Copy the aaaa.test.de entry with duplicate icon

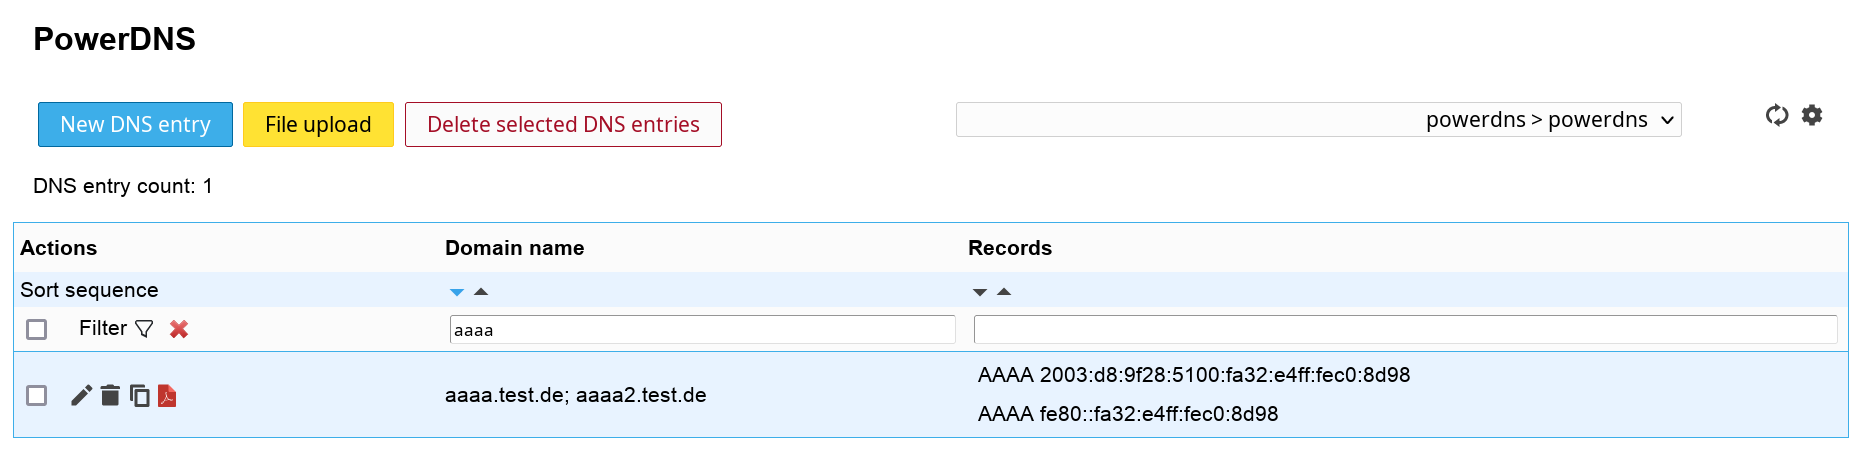[x=140, y=396]
